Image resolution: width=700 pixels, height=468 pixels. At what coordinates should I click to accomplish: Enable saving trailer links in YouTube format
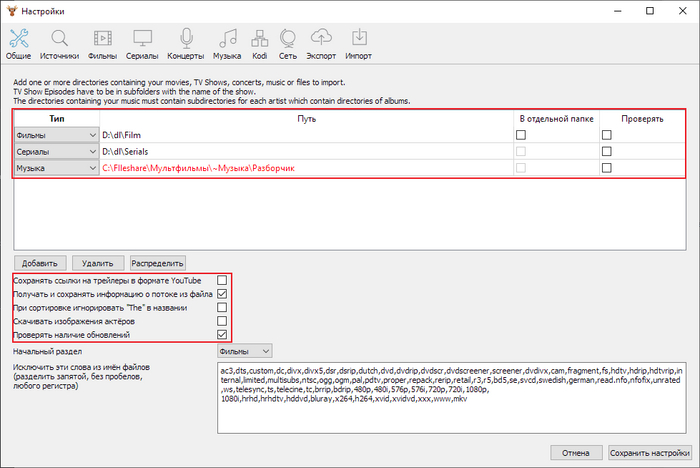coord(222,281)
